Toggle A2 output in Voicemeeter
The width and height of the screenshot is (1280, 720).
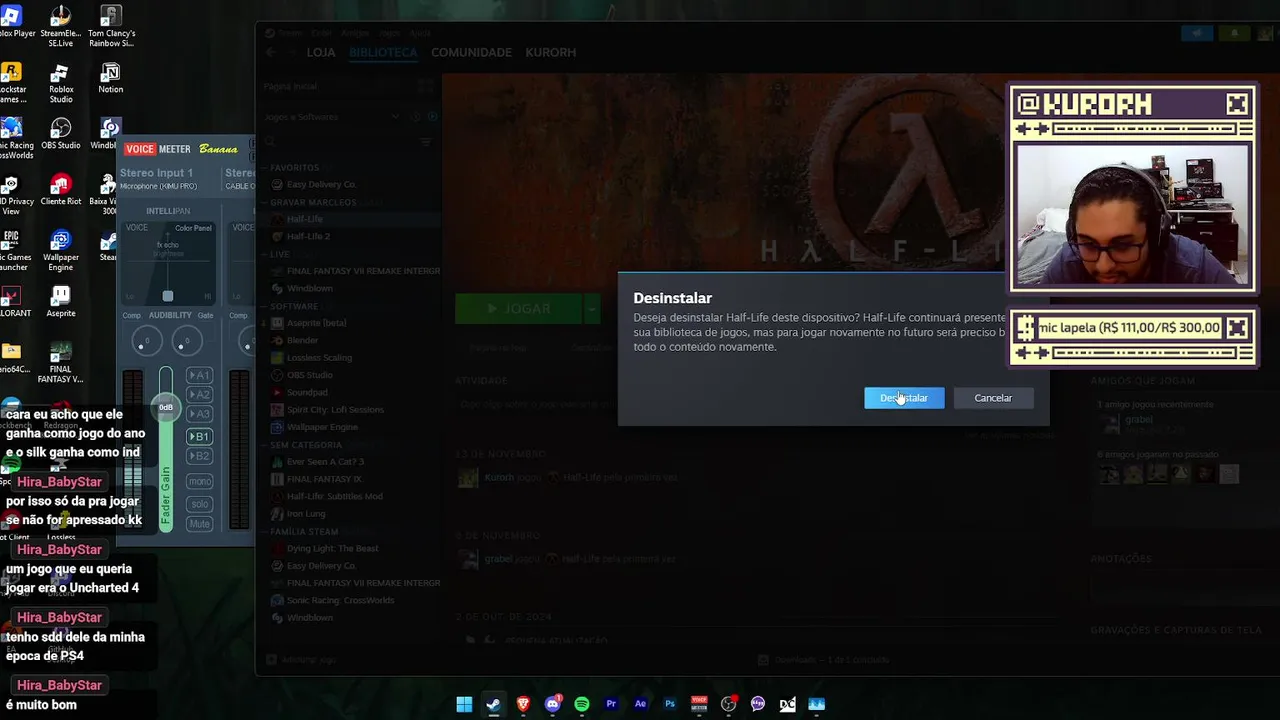pos(199,395)
